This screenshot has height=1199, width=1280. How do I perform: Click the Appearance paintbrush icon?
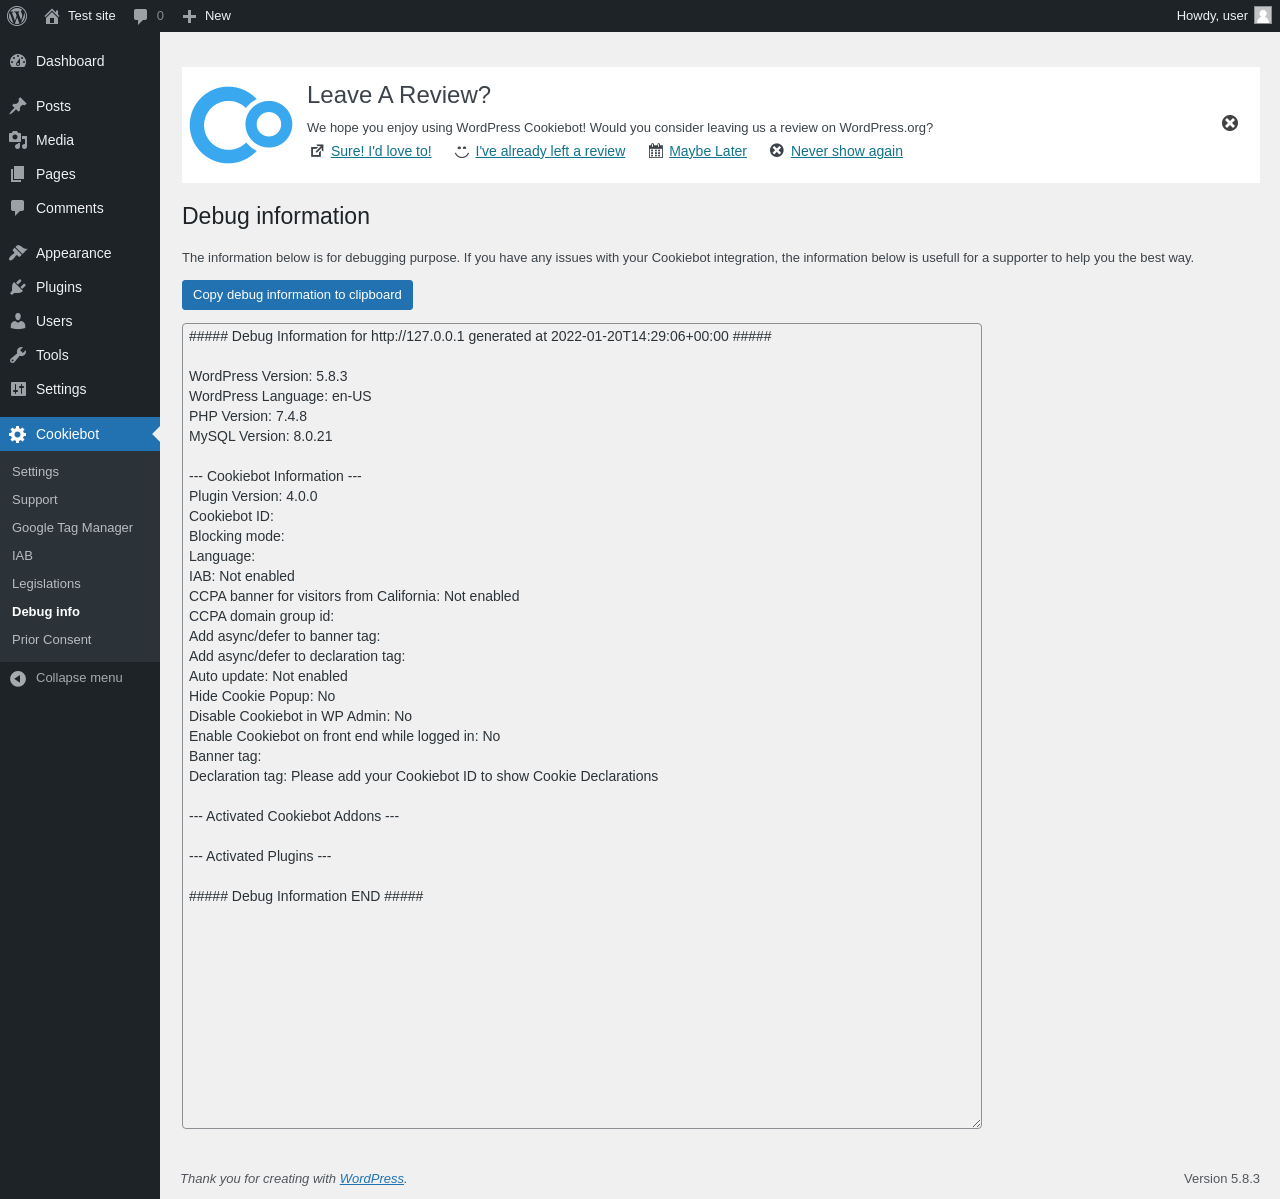pyautogui.click(x=18, y=253)
